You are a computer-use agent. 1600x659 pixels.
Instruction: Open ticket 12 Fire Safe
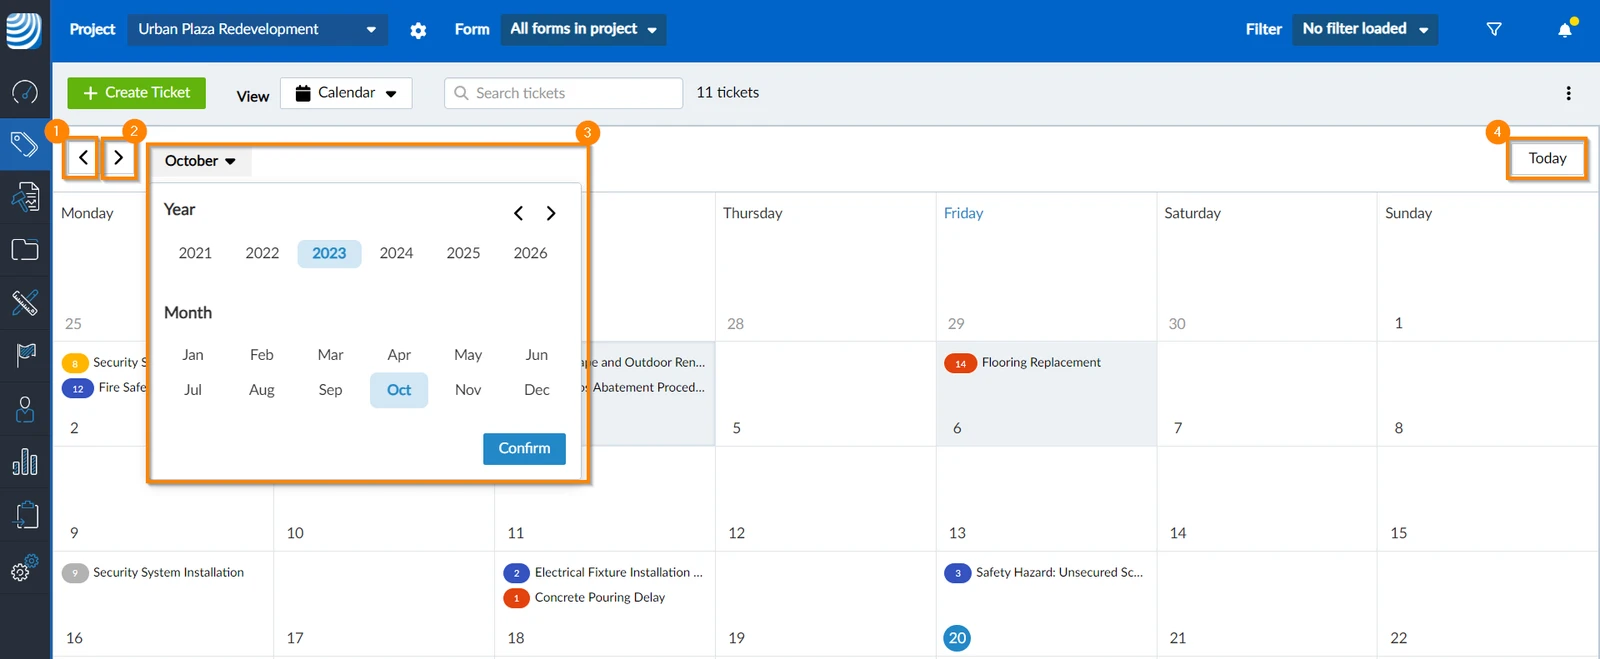point(105,388)
